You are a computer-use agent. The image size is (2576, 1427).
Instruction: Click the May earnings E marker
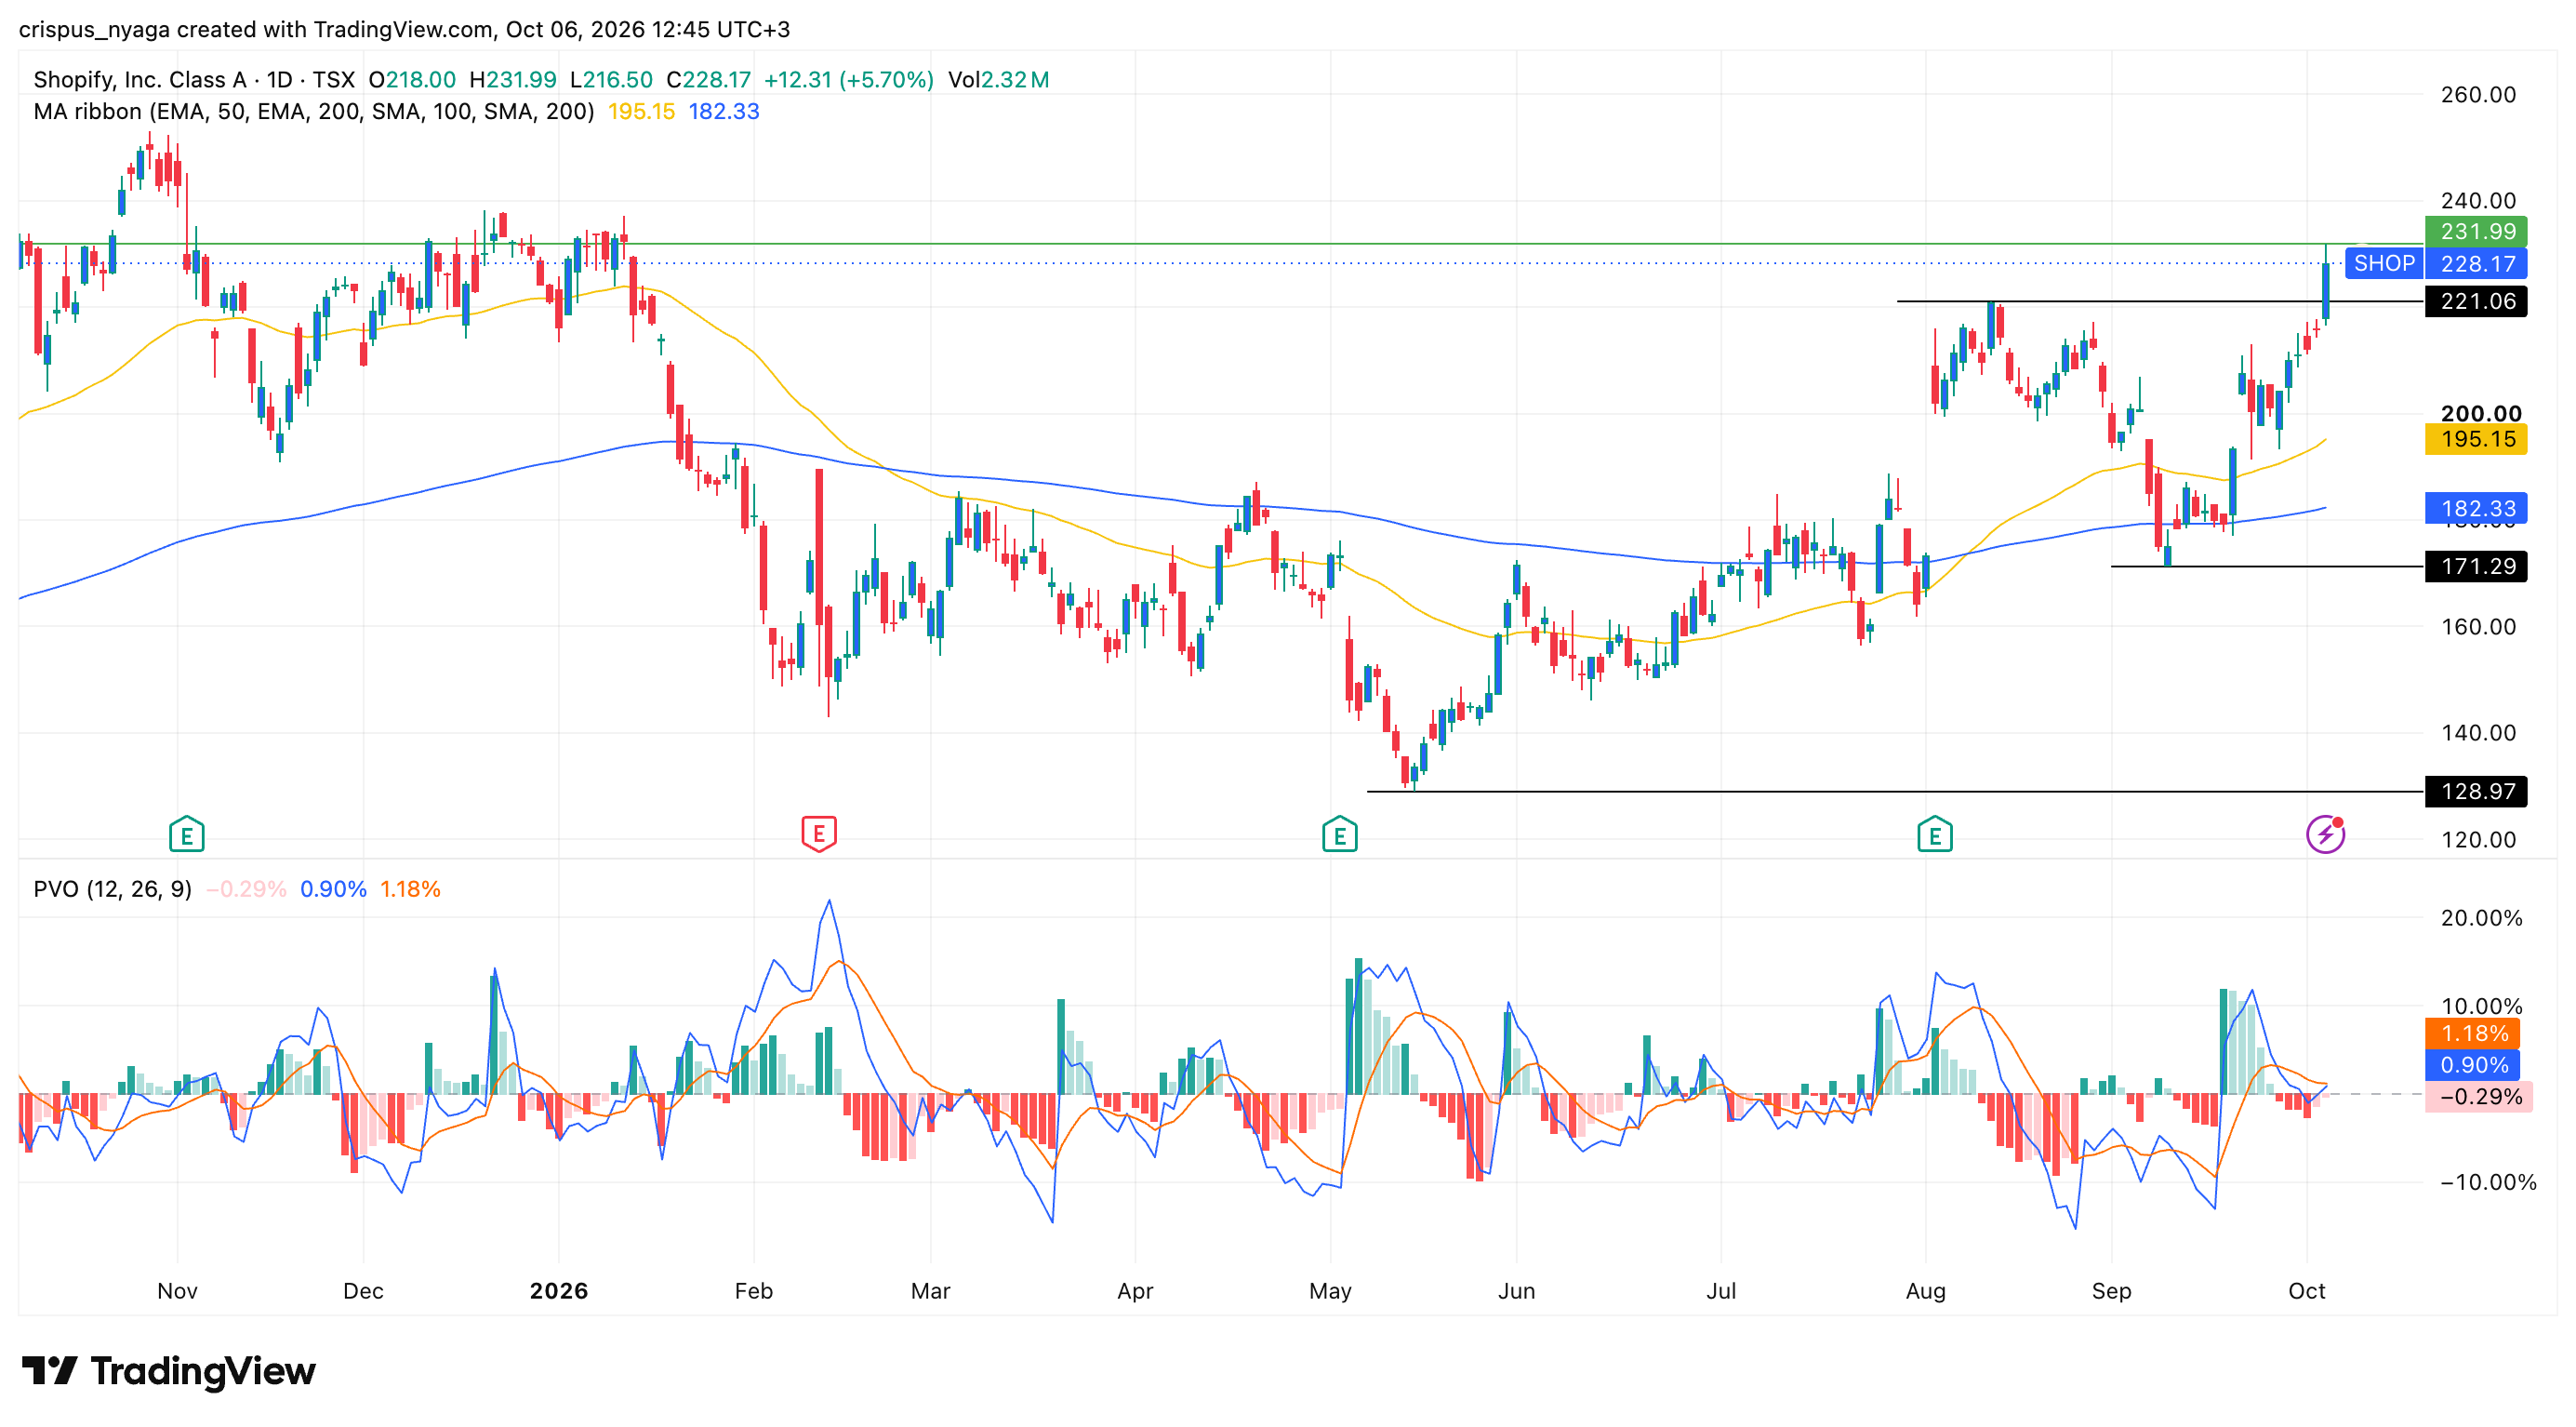[1339, 834]
